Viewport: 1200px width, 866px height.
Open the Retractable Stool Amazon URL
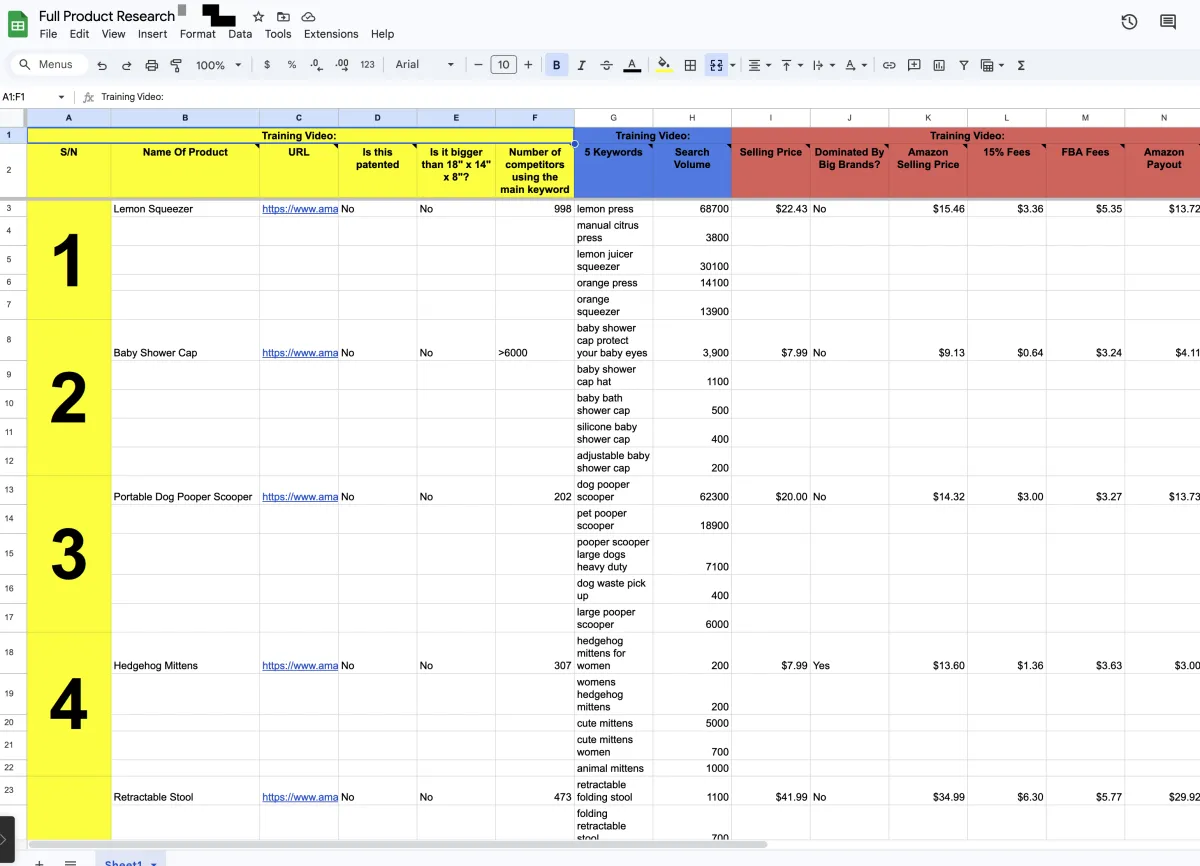[x=300, y=797]
